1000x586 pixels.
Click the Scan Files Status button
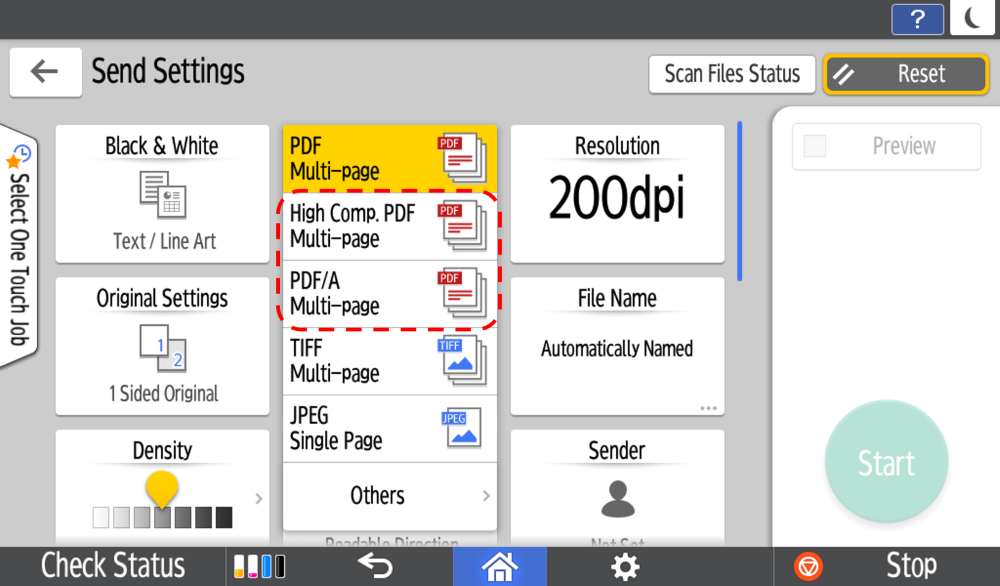tap(732, 74)
